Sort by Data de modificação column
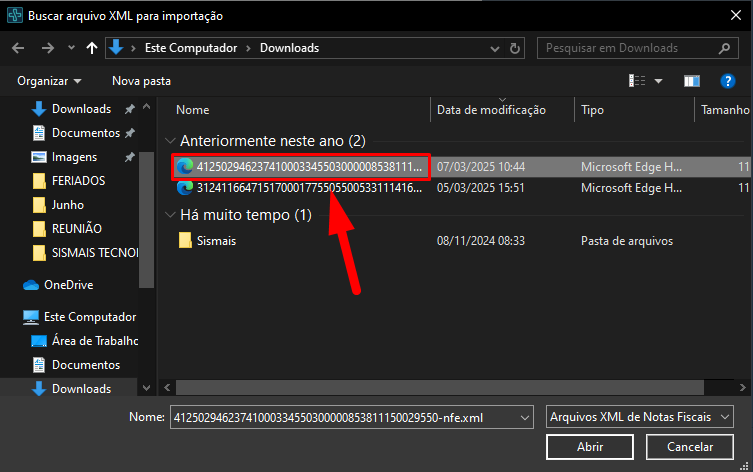 [x=491, y=110]
